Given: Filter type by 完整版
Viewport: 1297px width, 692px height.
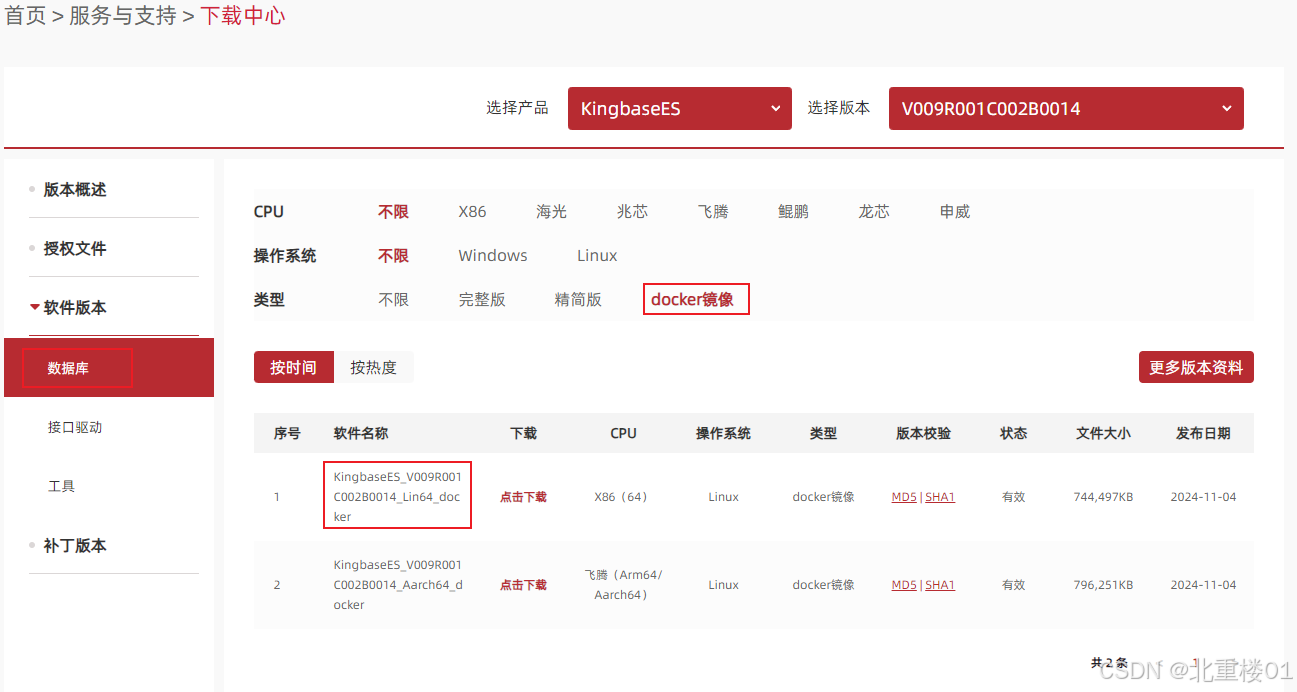Looking at the screenshot, I should pyautogui.click(x=482, y=299).
